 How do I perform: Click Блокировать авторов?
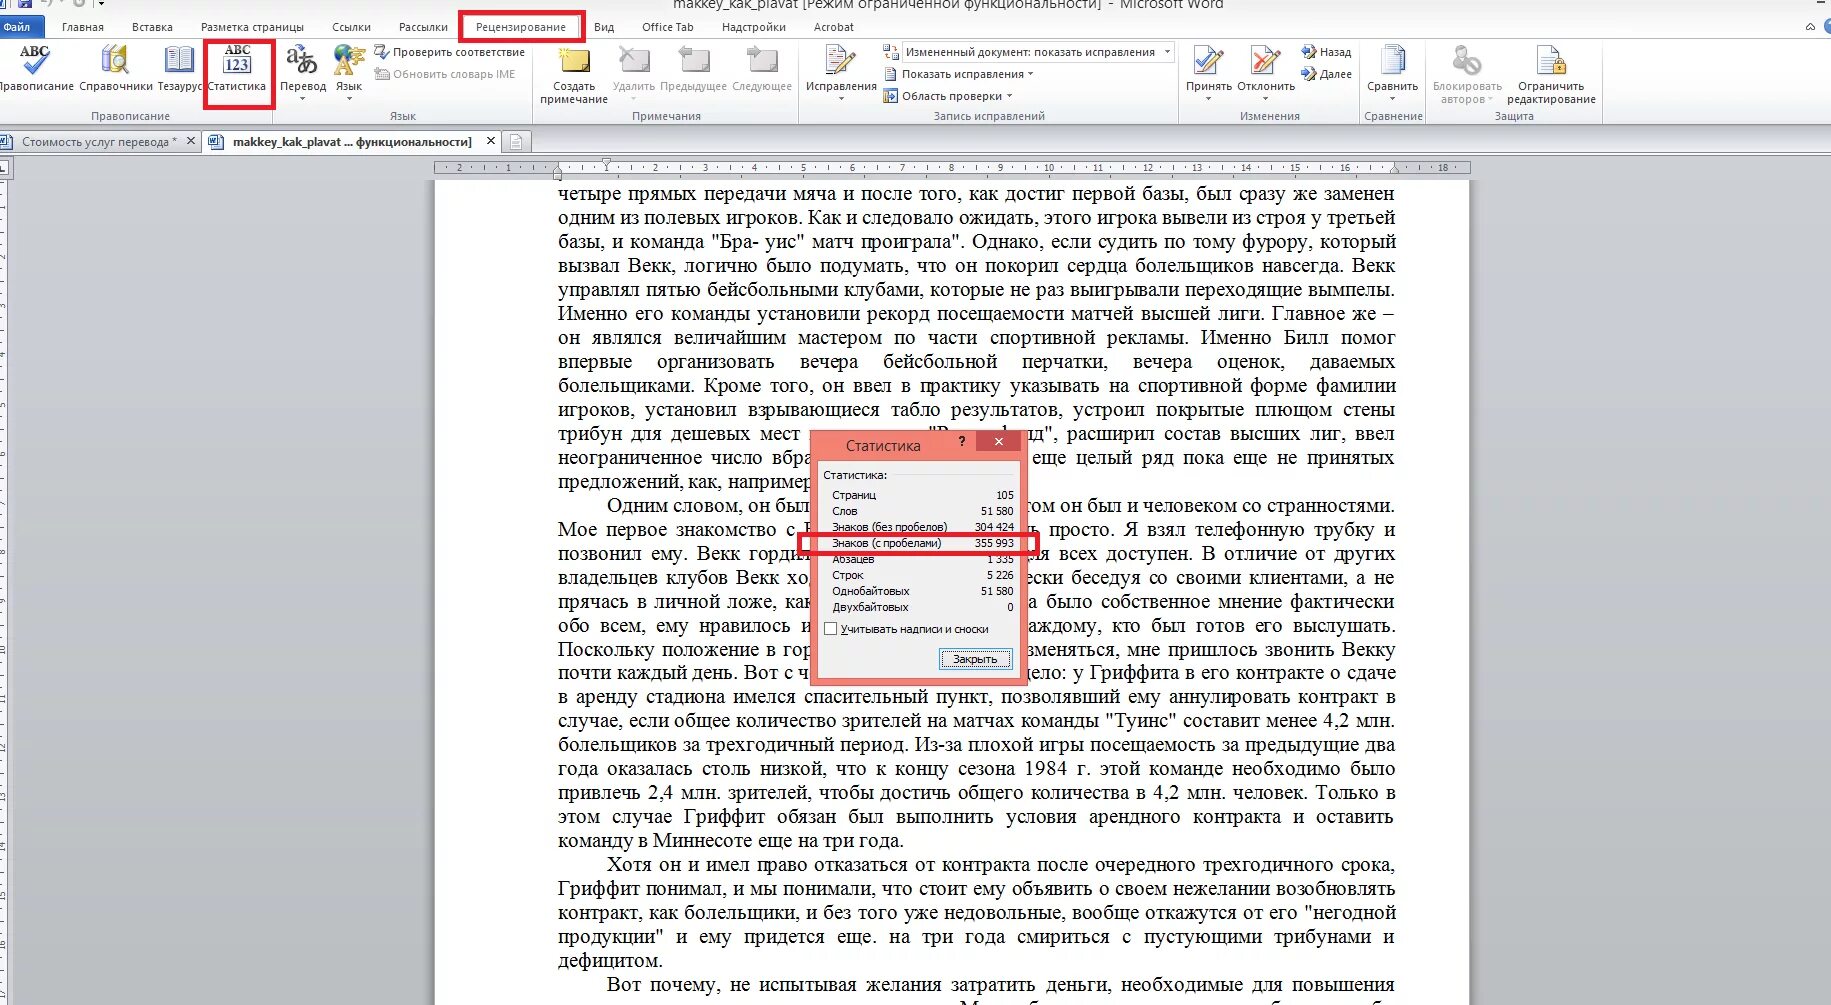(x=1467, y=74)
